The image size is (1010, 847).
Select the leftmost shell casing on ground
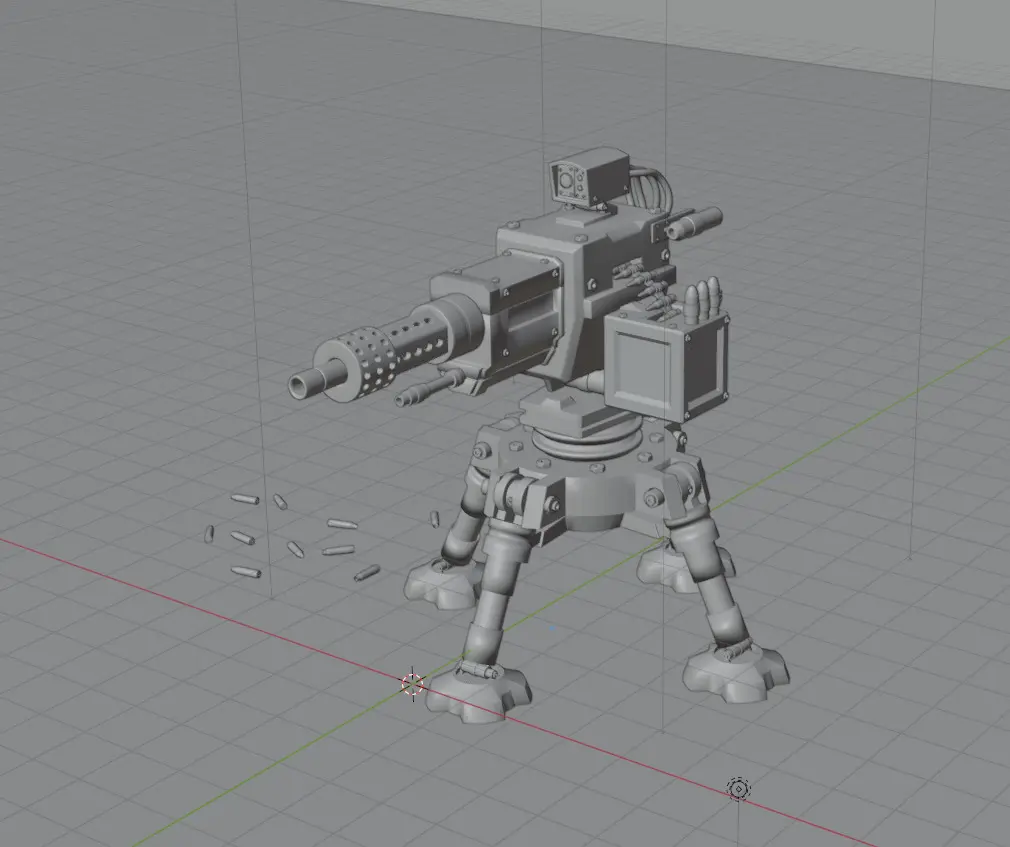(209, 533)
